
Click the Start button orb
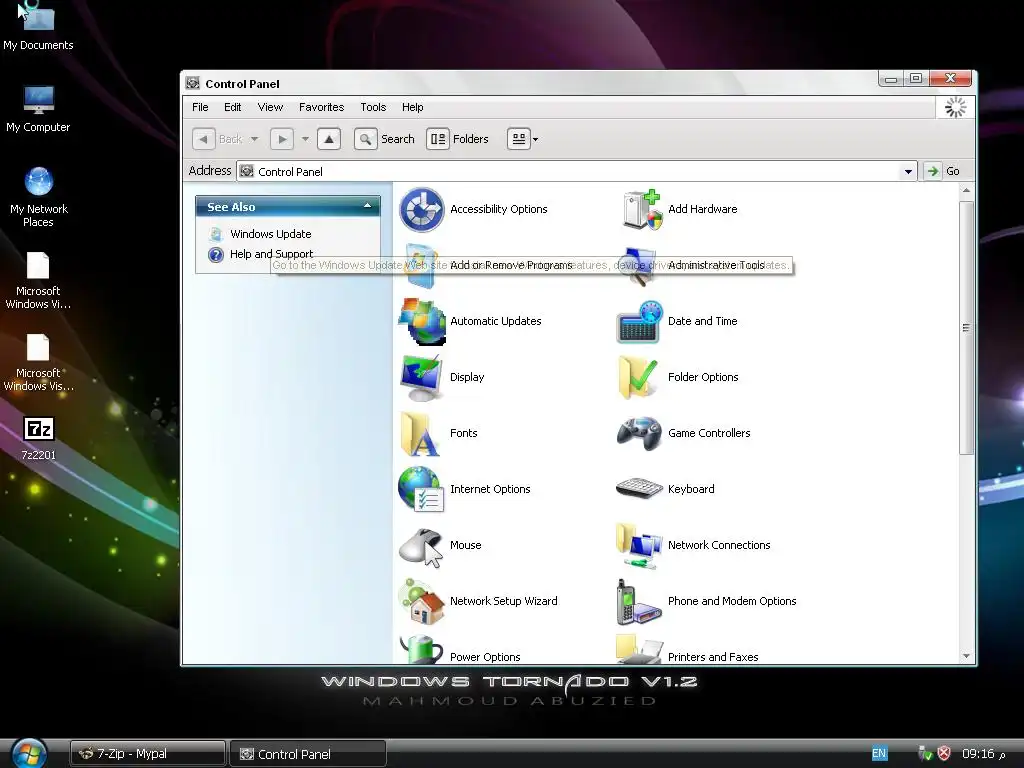tap(29, 753)
